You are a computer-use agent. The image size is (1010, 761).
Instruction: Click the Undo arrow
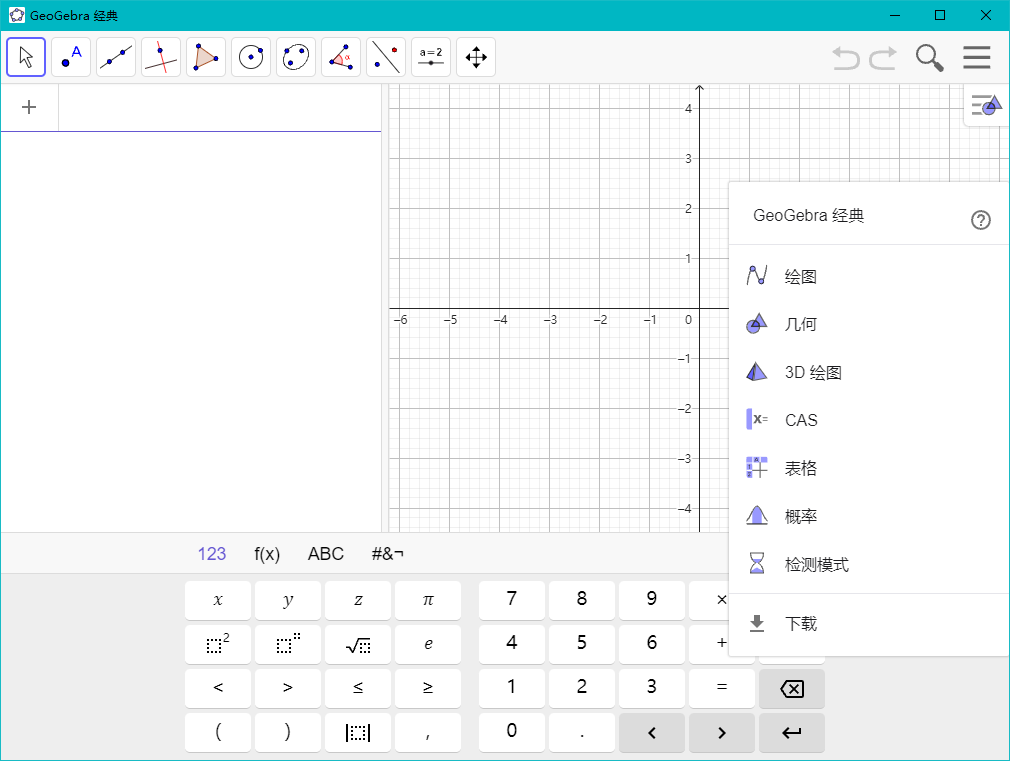click(846, 58)
